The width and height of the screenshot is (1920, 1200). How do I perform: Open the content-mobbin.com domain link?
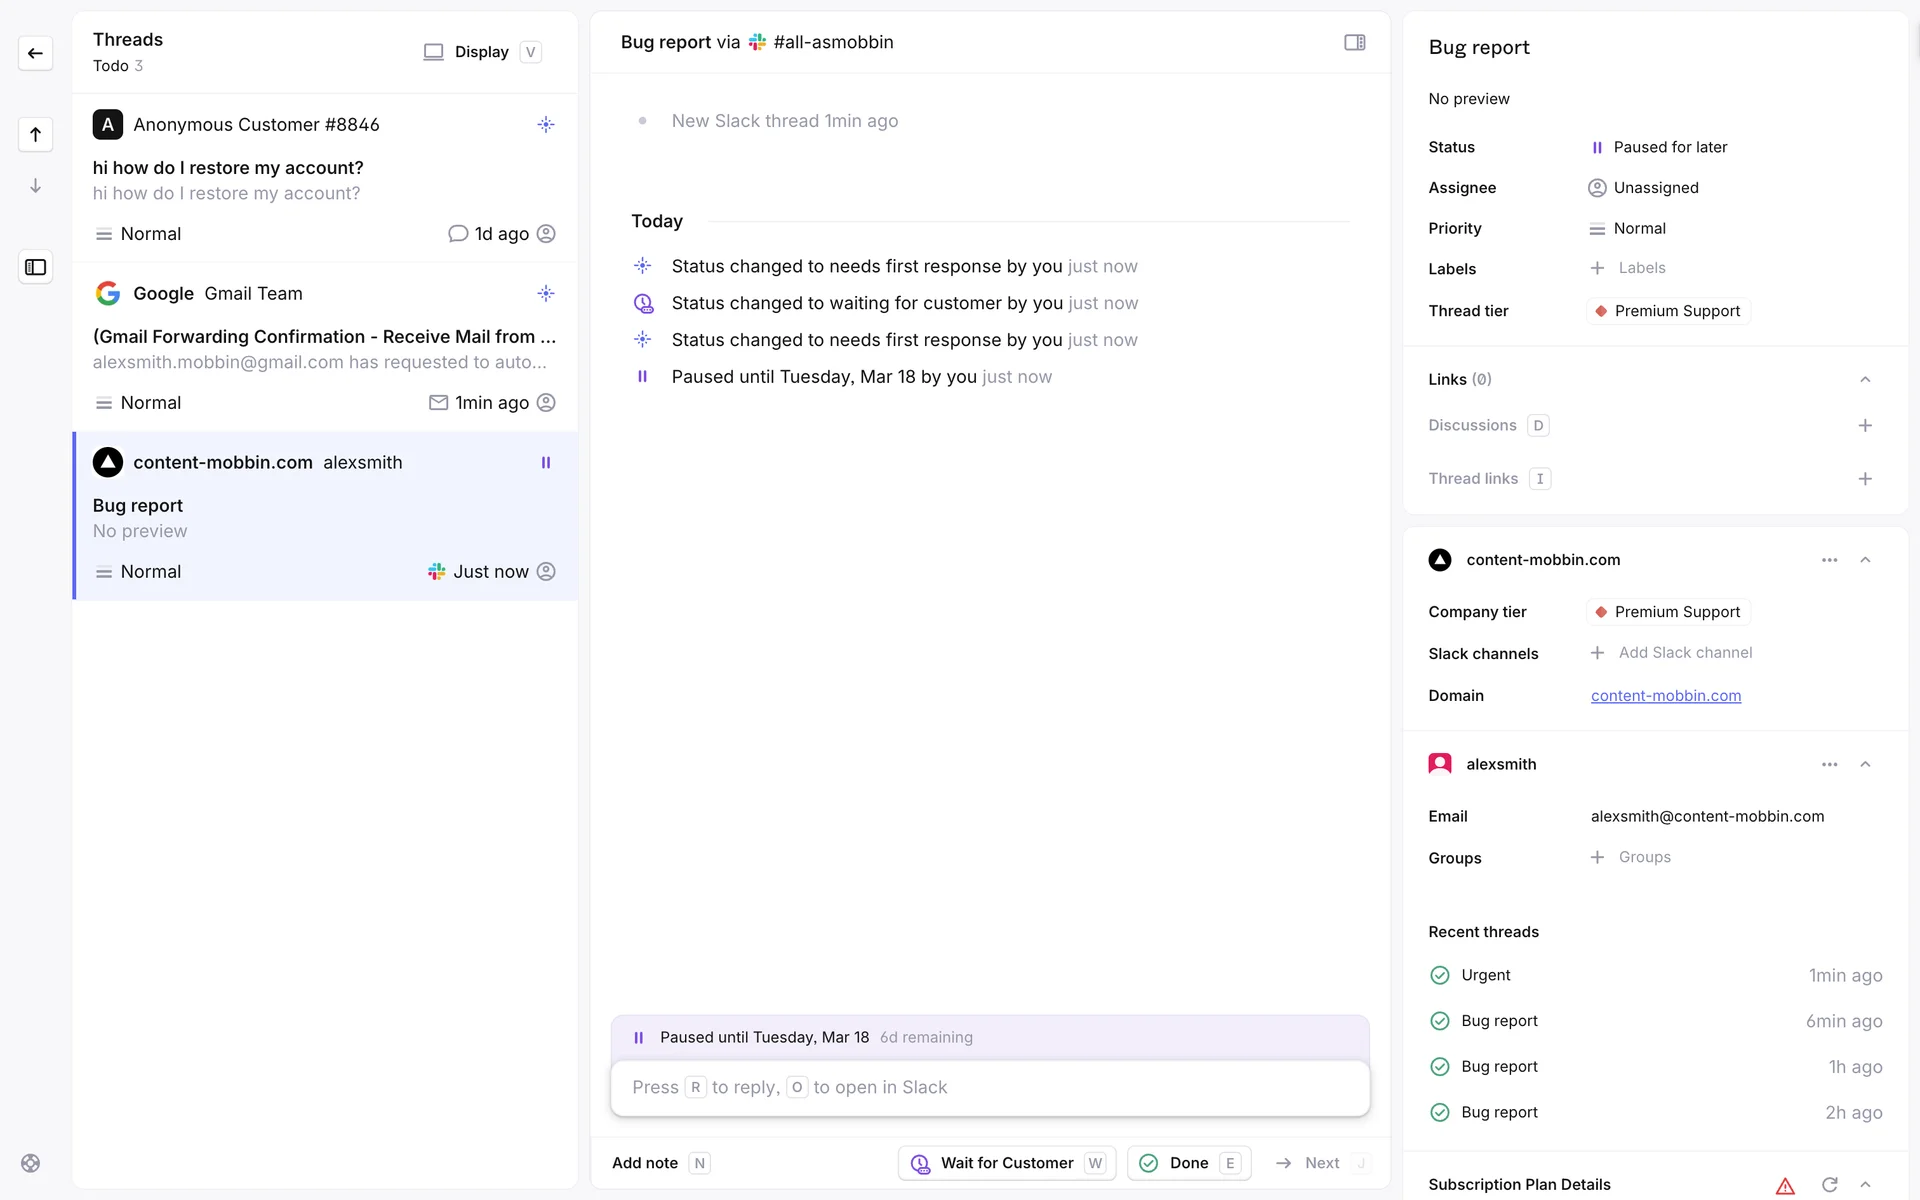point(1665,696)
